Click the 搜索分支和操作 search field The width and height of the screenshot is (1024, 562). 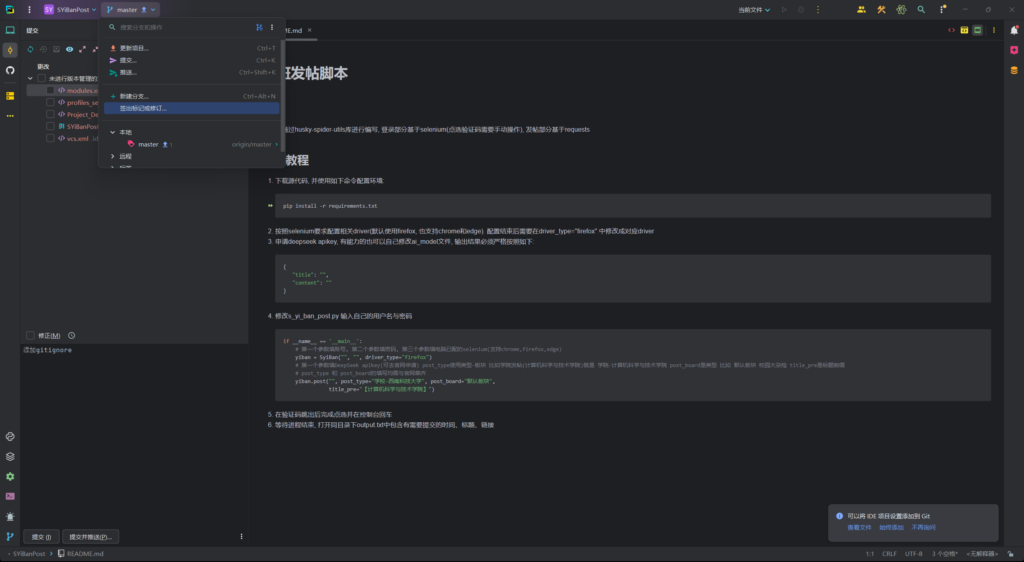click(180, 27)
